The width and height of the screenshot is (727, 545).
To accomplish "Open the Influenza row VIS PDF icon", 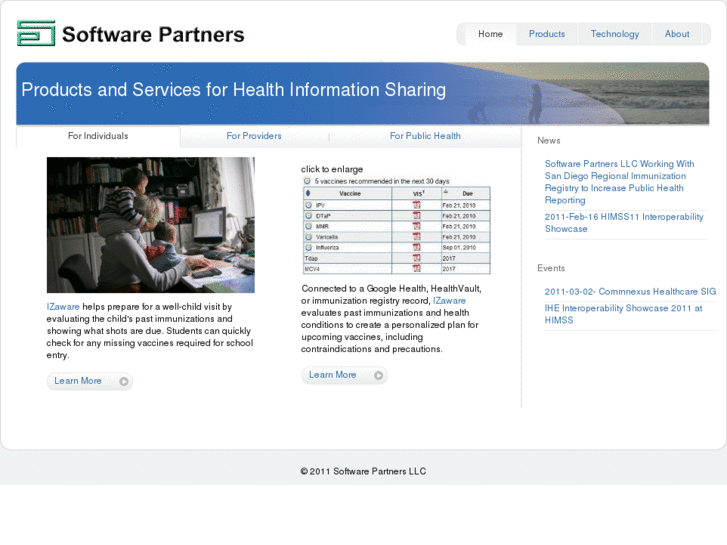I will (x=416, y=248).
